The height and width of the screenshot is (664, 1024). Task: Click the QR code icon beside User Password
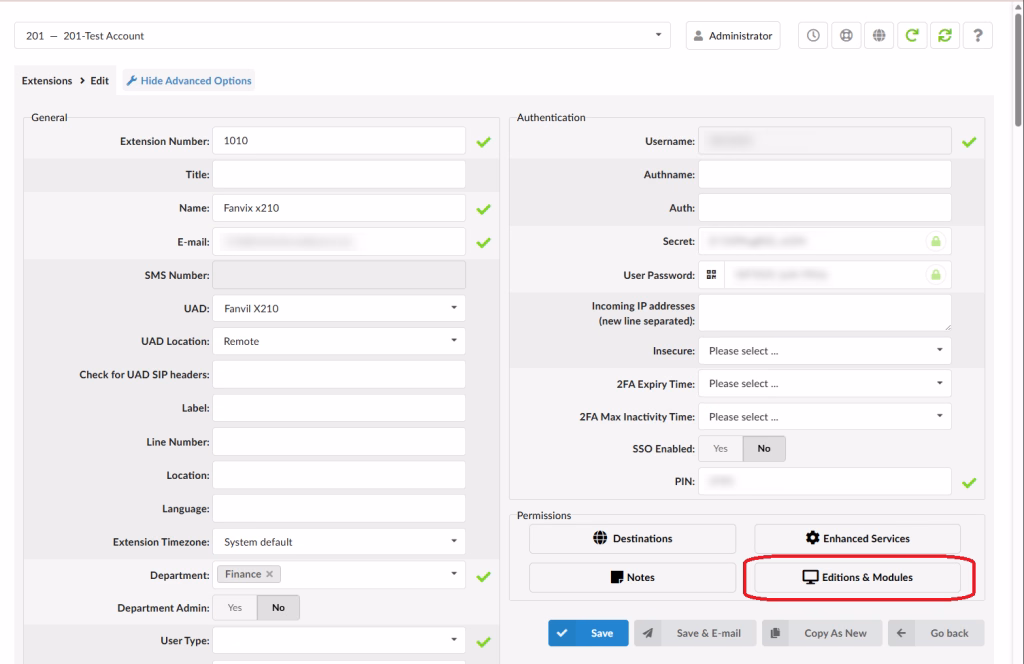tap(711, 275)
